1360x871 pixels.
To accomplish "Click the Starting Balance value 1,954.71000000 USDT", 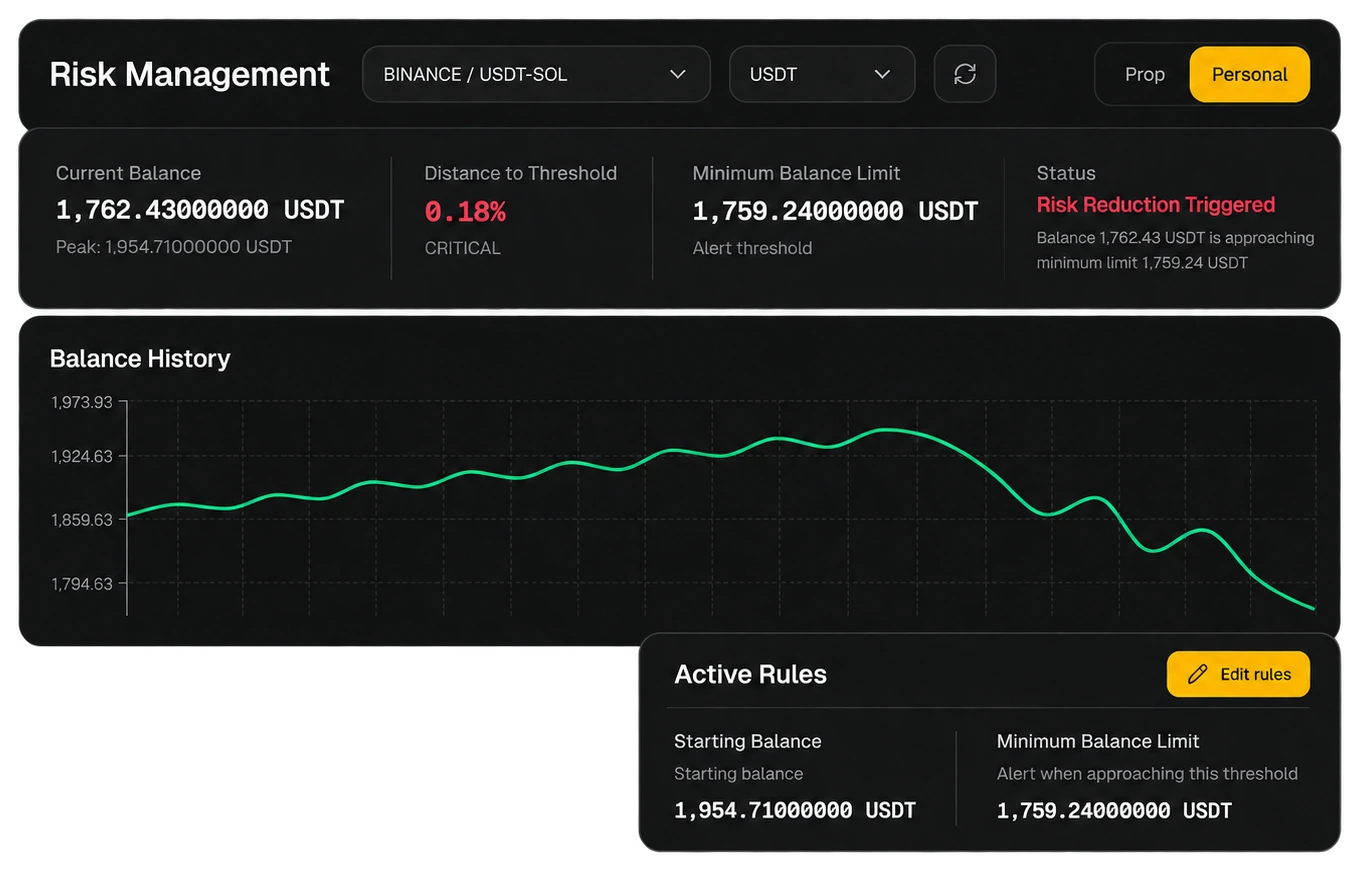I will [x=795, y=810].
